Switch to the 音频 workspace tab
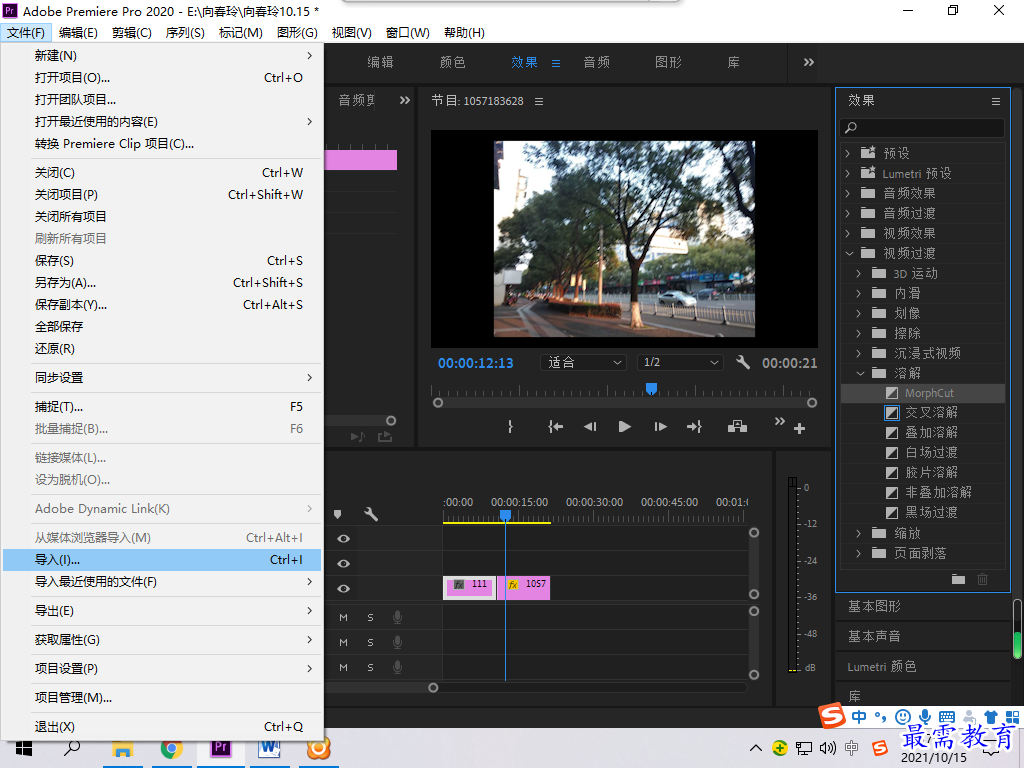The image size is (1024, 768). 596,62
